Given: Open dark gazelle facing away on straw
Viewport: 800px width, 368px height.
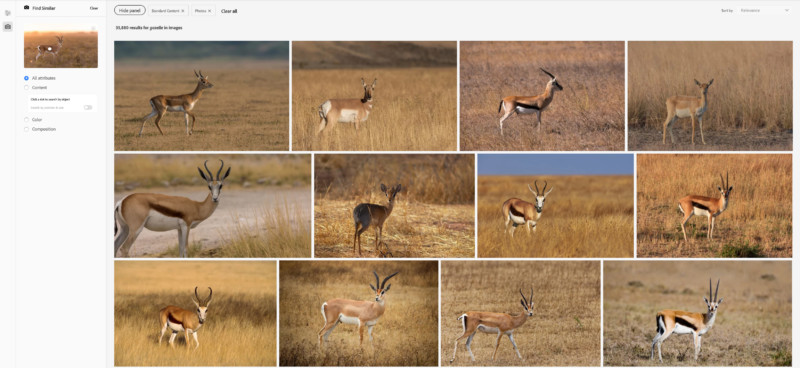Looking at the screenshot, I should pyautogui.click(x=394, y=206).
